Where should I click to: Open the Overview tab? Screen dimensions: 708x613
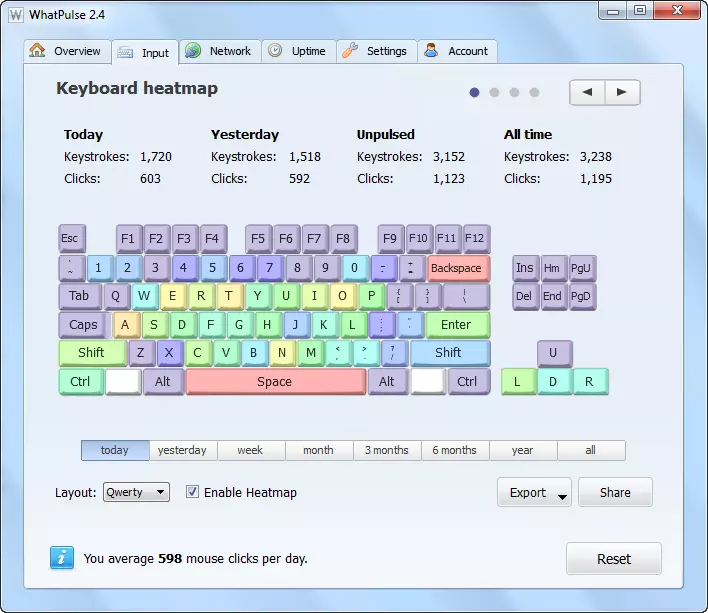67,51
